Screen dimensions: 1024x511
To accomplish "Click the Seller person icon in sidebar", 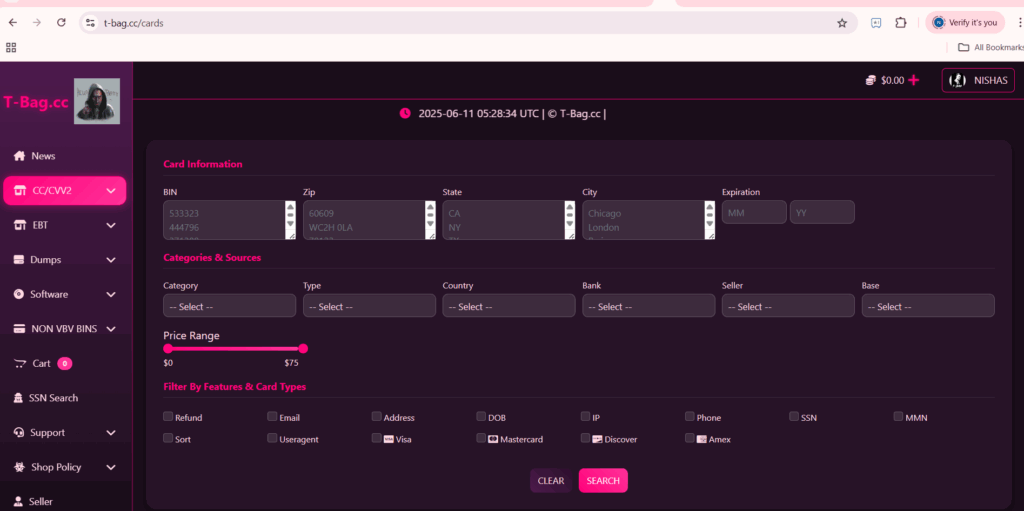I will [x=19, y=502].
